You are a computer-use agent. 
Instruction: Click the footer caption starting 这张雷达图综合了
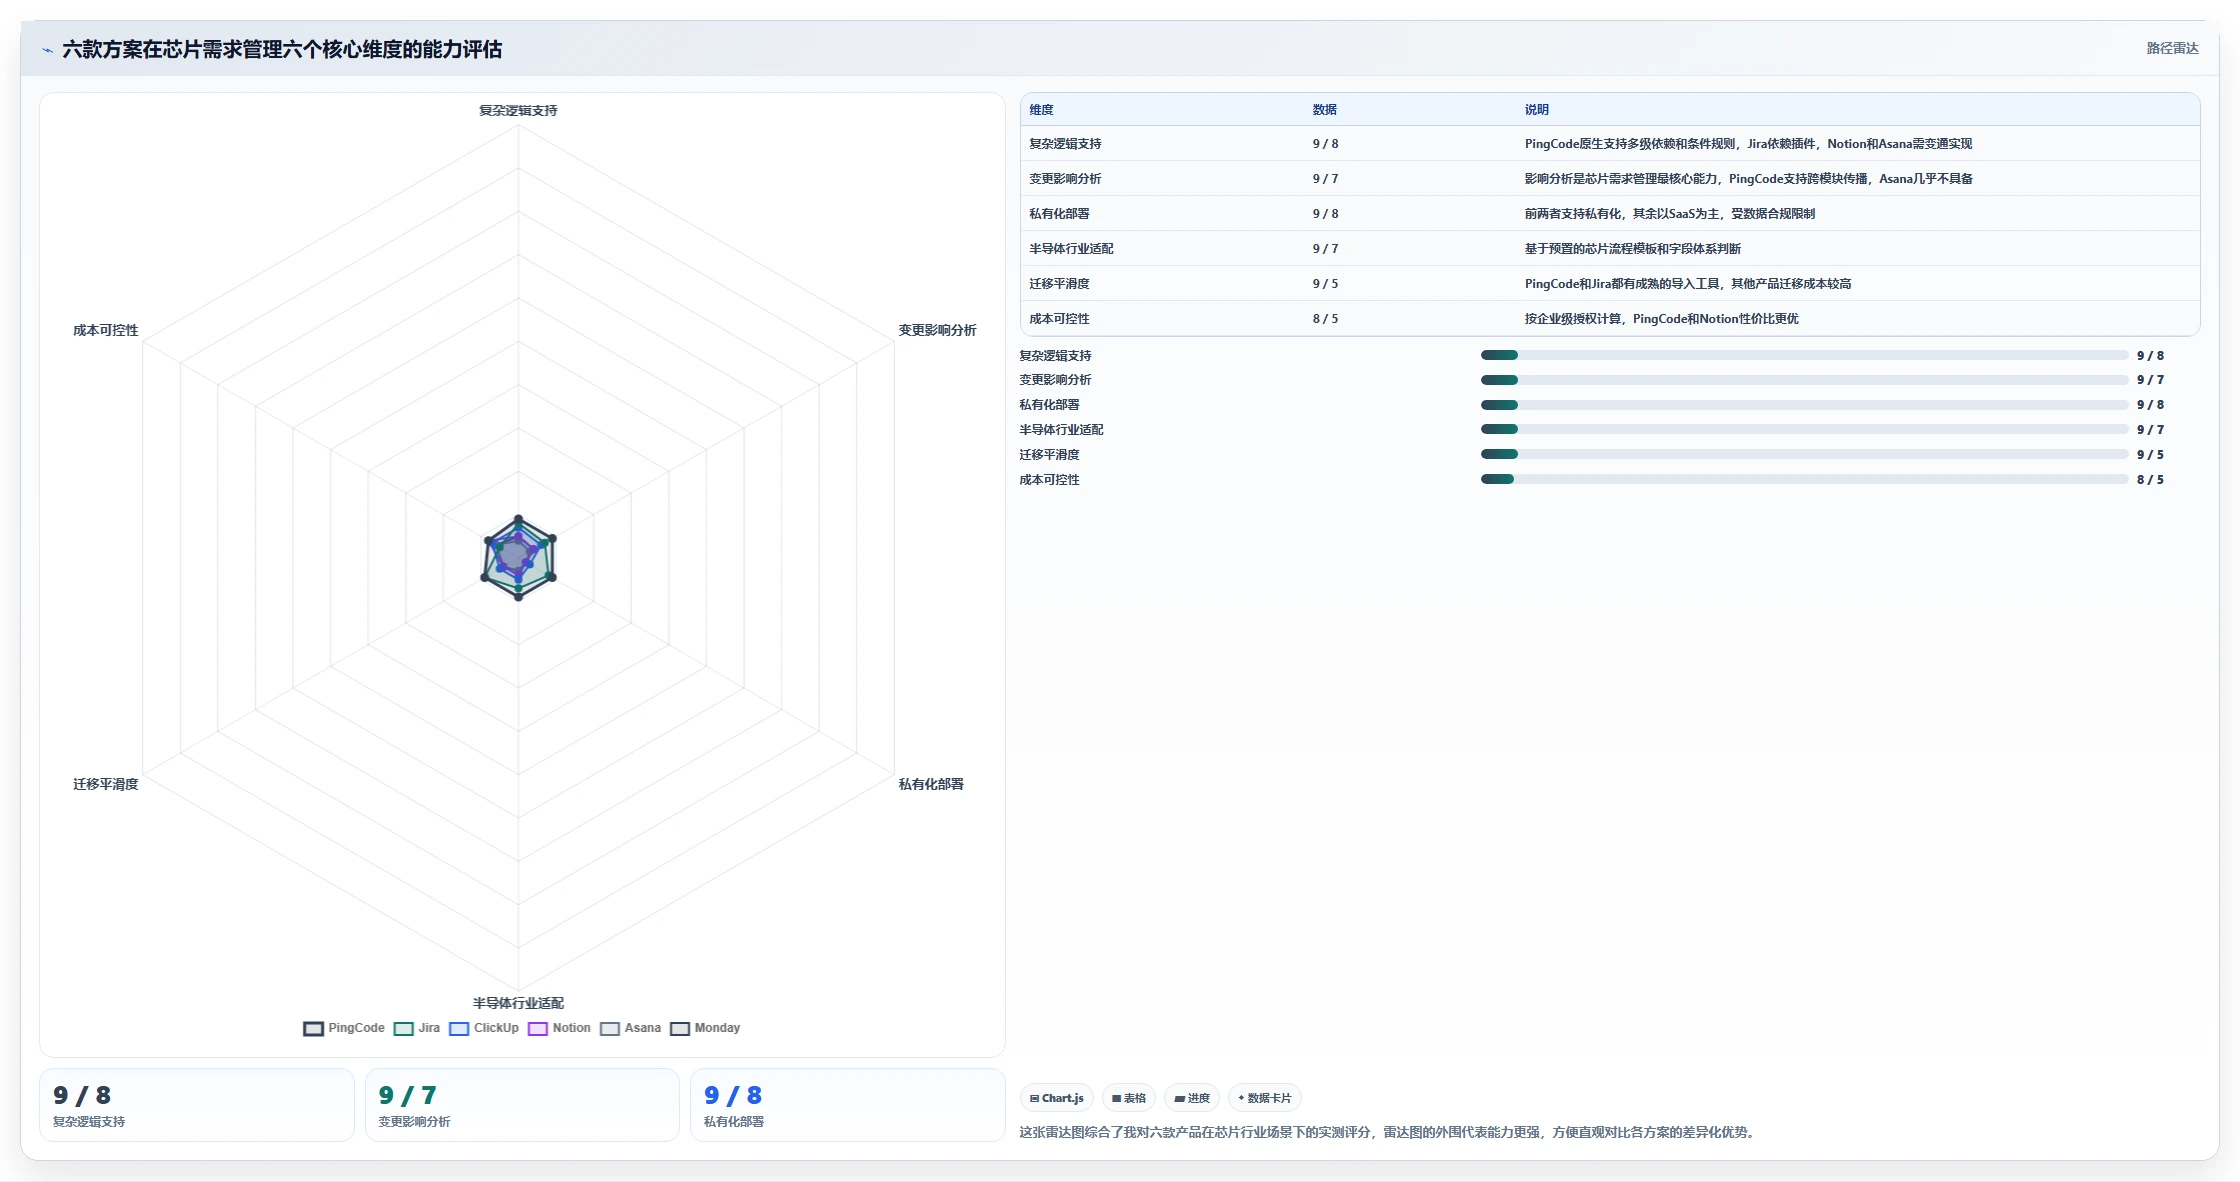tap(1389, 1132)
